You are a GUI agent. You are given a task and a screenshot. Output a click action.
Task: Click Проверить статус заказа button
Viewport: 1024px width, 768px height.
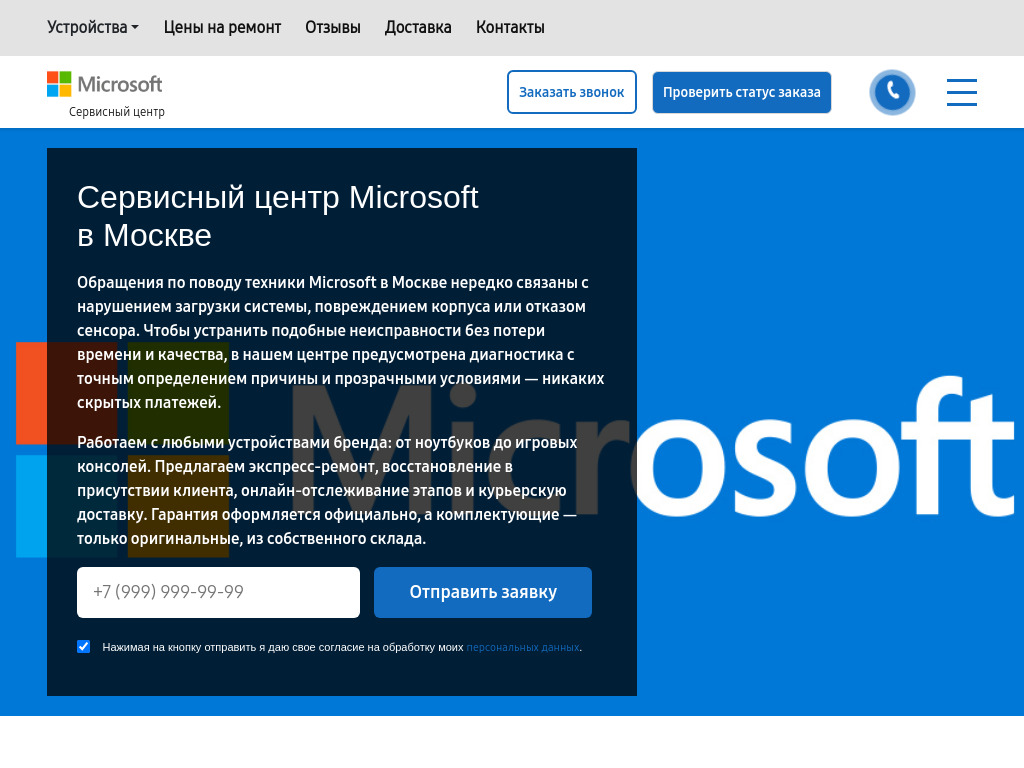click(741, 92)
